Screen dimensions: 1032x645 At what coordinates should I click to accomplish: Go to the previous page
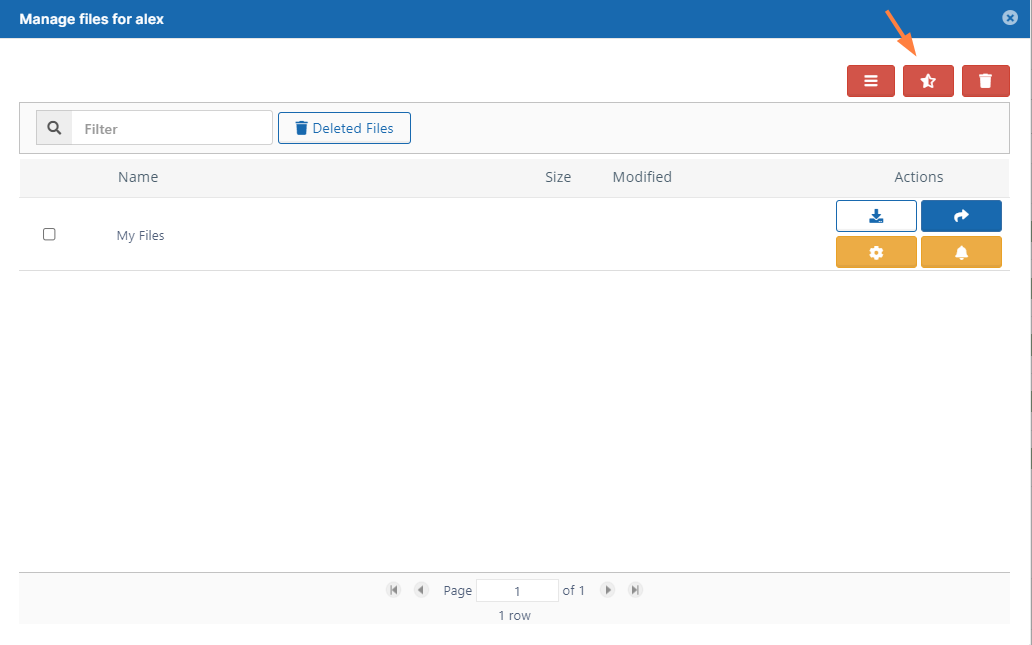point(421,590)
